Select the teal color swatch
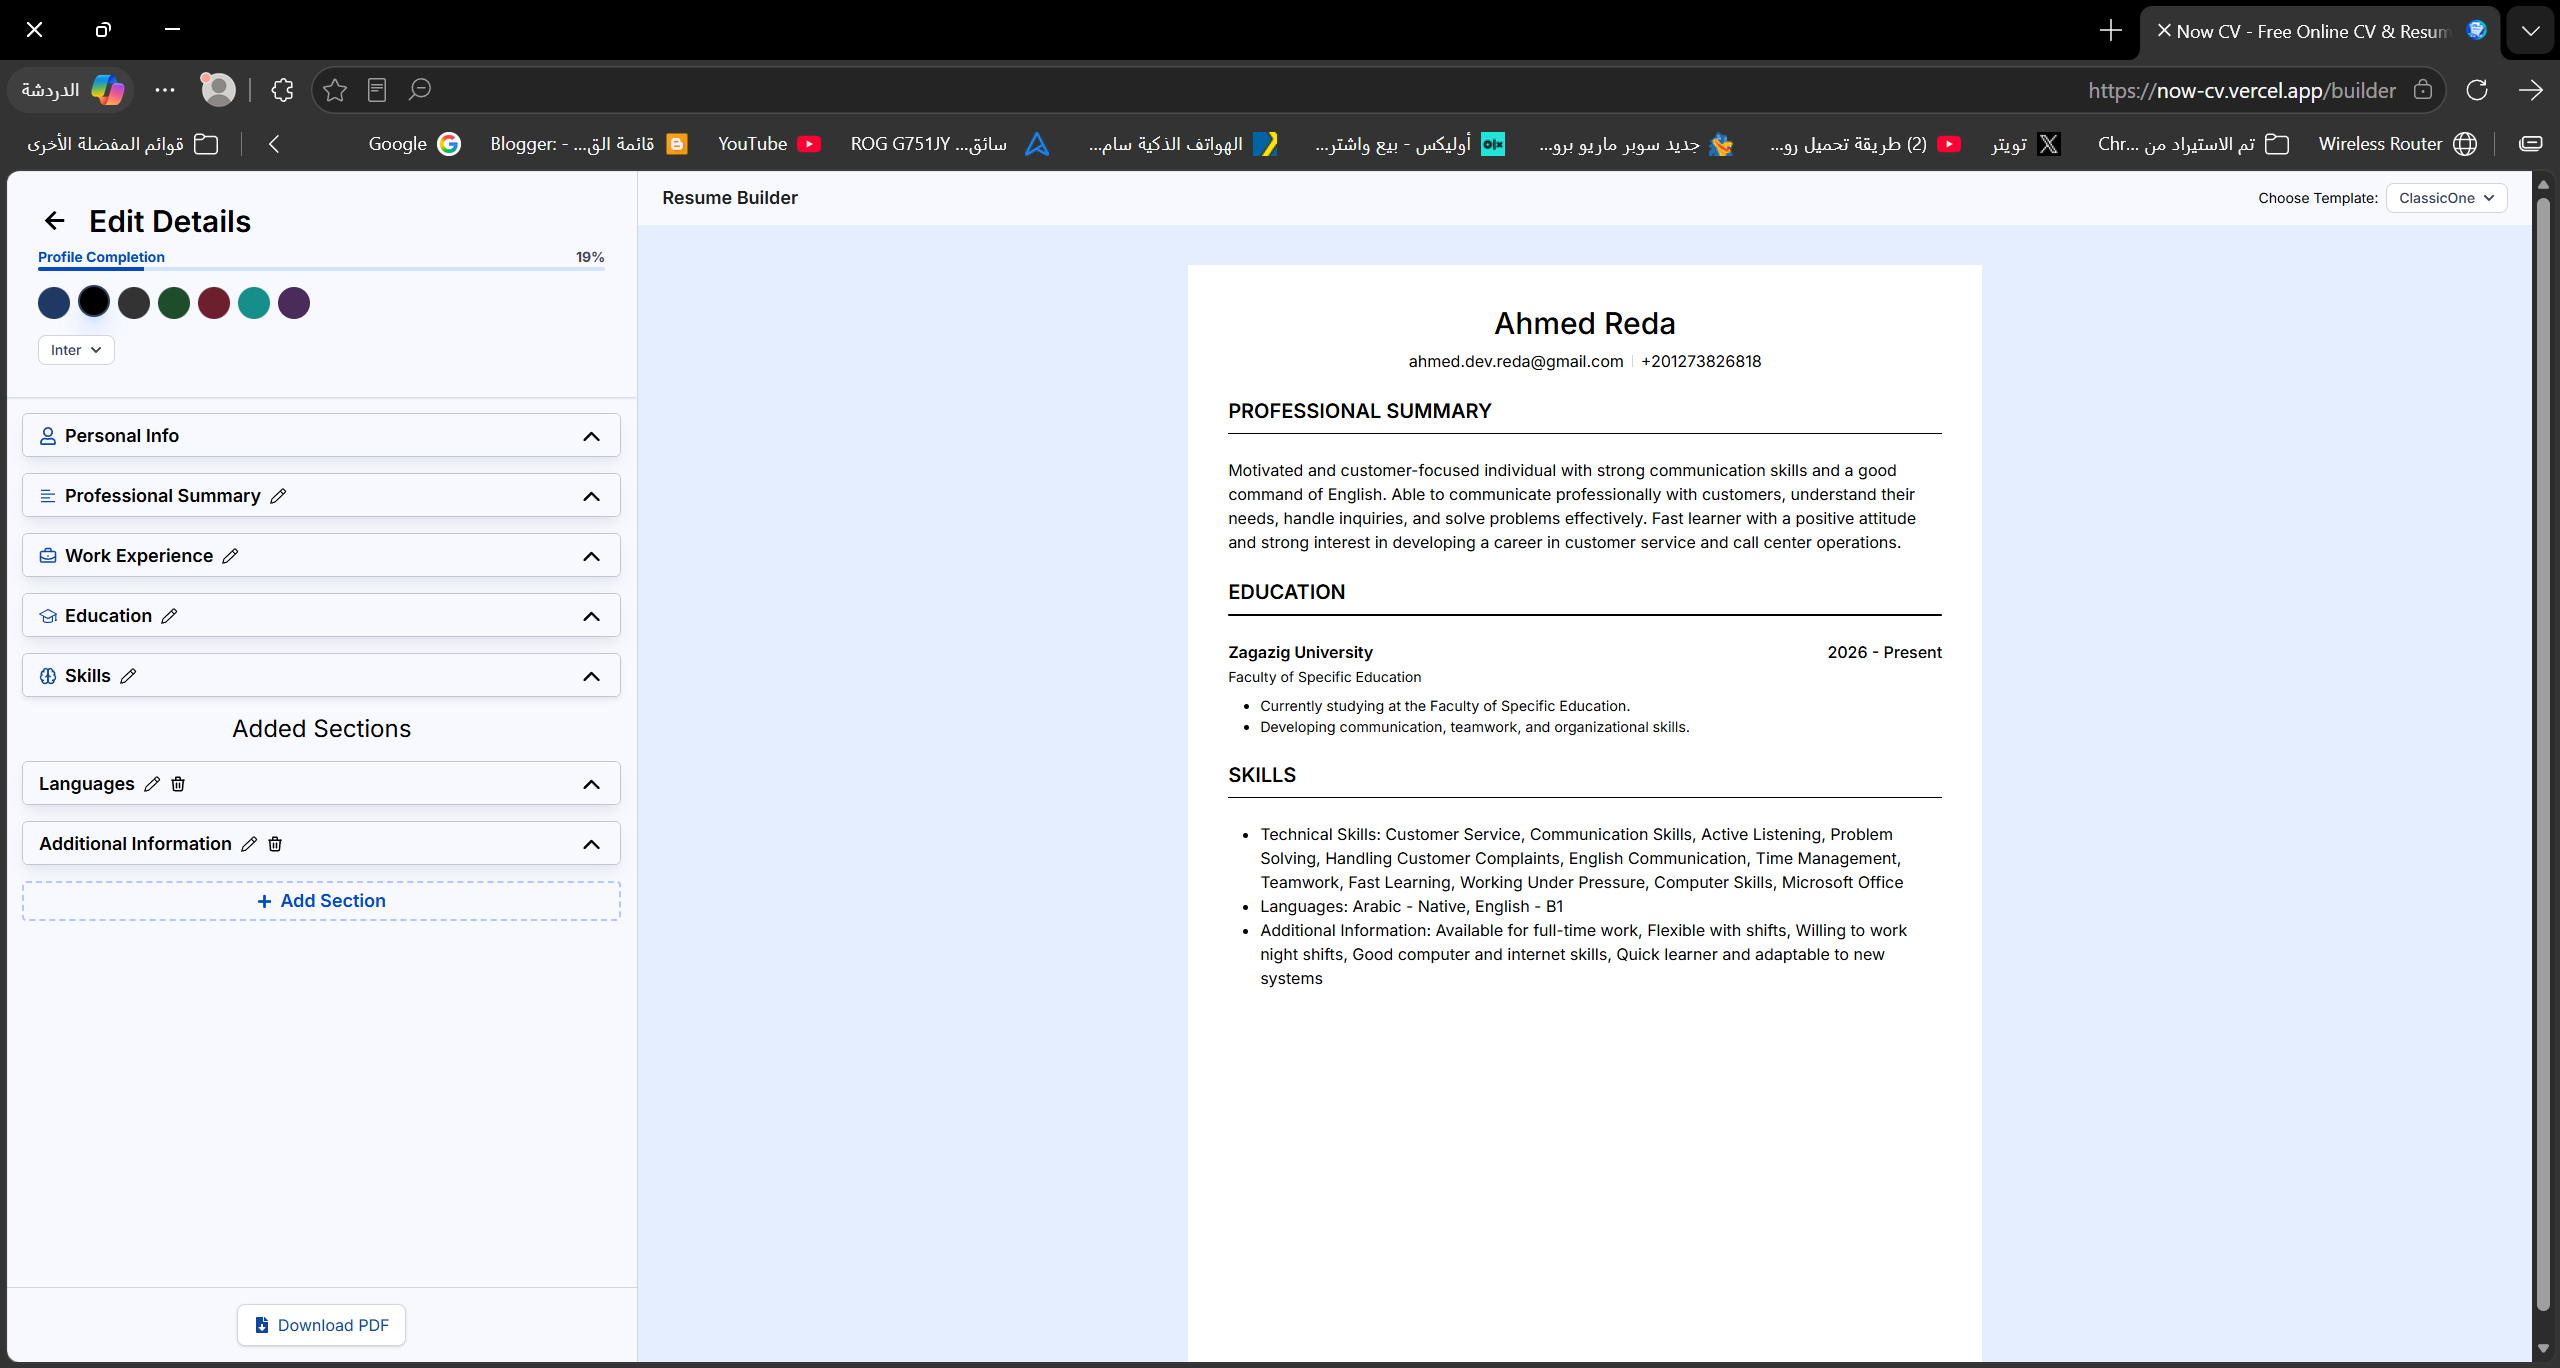The width and height of the screenshot is (2560, 1368). (x=254, y=303)
